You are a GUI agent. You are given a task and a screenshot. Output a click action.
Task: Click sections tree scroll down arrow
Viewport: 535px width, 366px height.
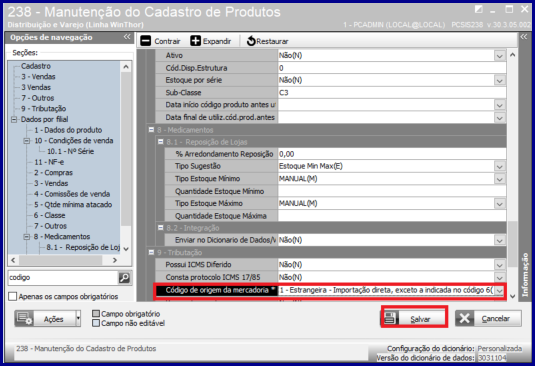pos(126,249)
